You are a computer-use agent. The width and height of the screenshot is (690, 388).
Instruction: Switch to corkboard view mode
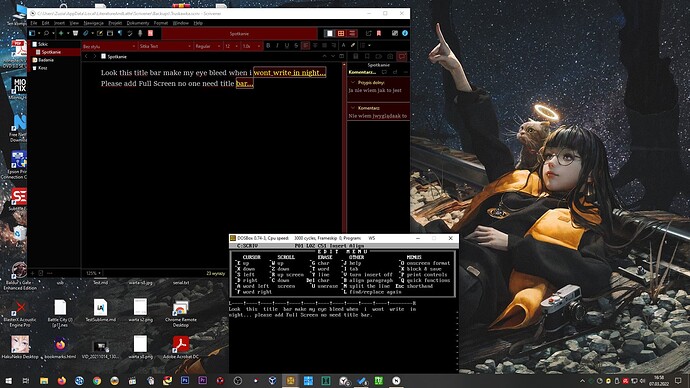click(x=341, y=33)
